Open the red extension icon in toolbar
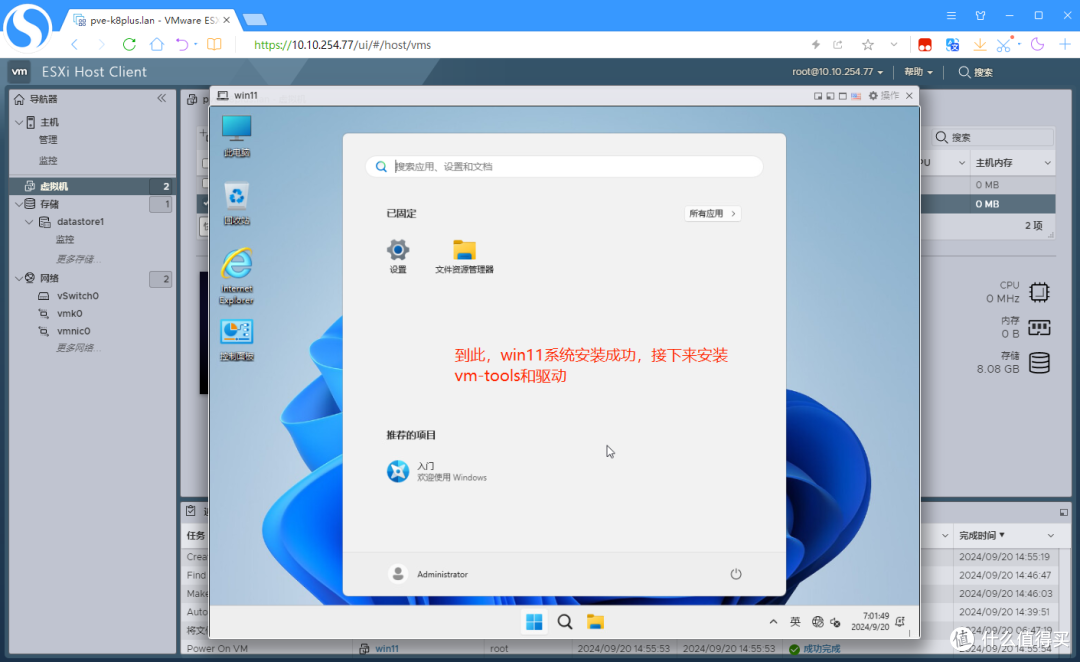This screenshot has height=662, width=1080. pyautogui.click(x=925, y=45)
